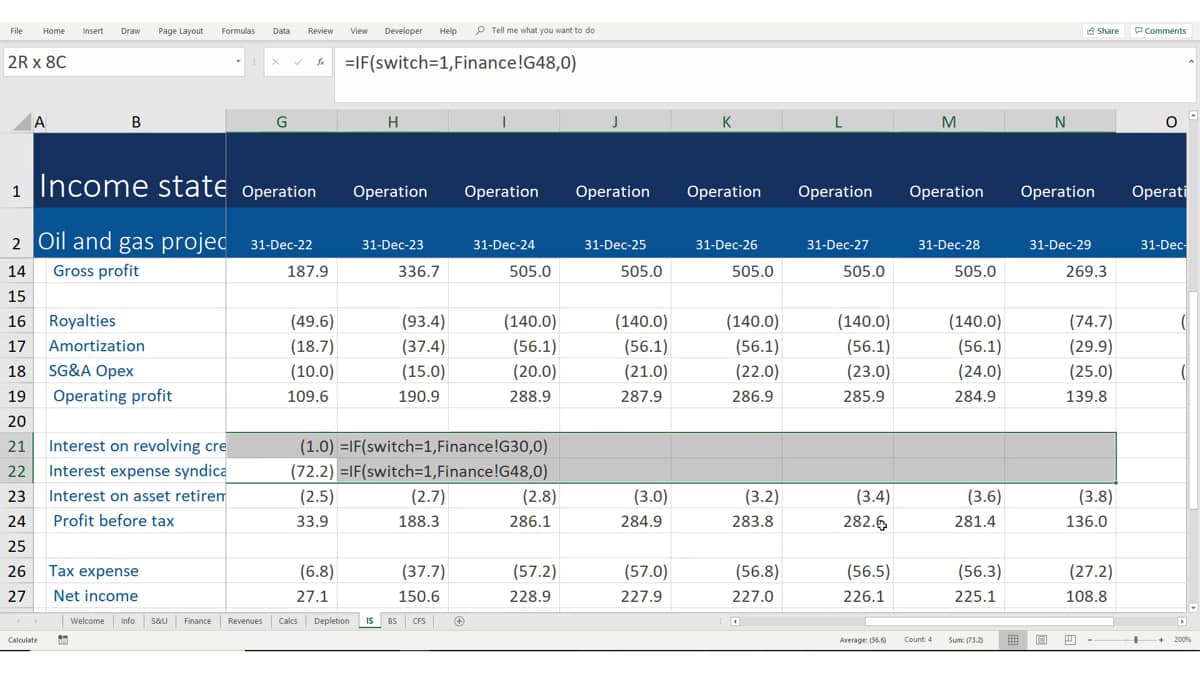Open the Page Layout tab

(181, 31)
